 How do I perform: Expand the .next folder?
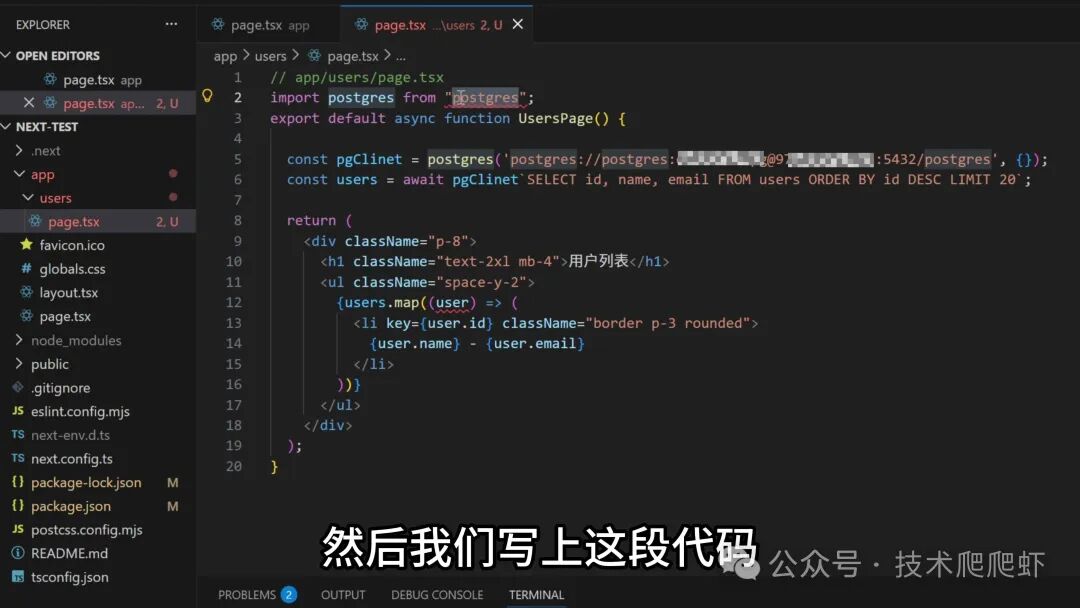point(45,150)
